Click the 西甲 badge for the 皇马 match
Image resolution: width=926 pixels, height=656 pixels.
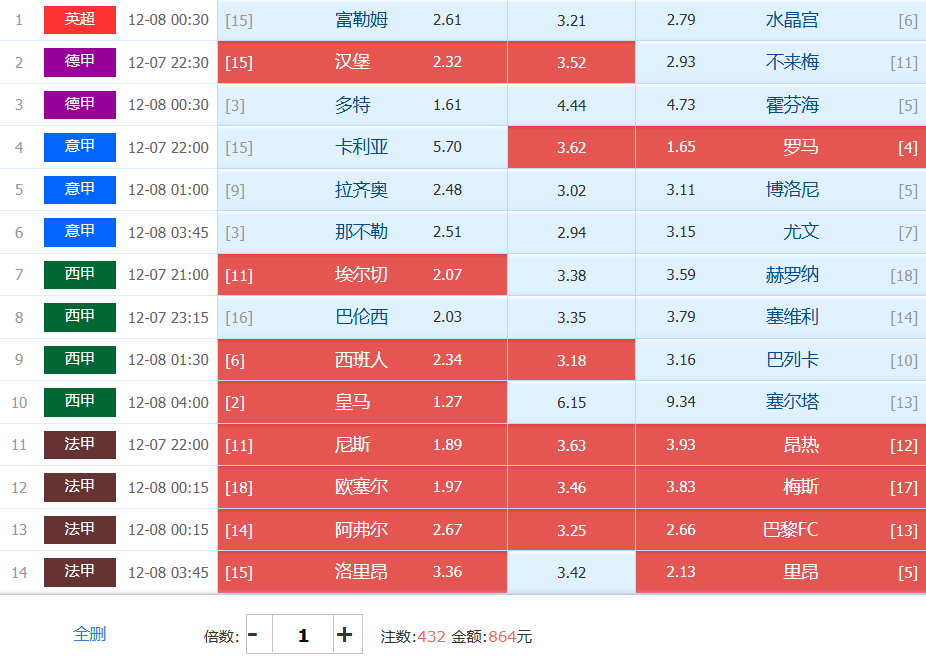[x=80, y=402]
